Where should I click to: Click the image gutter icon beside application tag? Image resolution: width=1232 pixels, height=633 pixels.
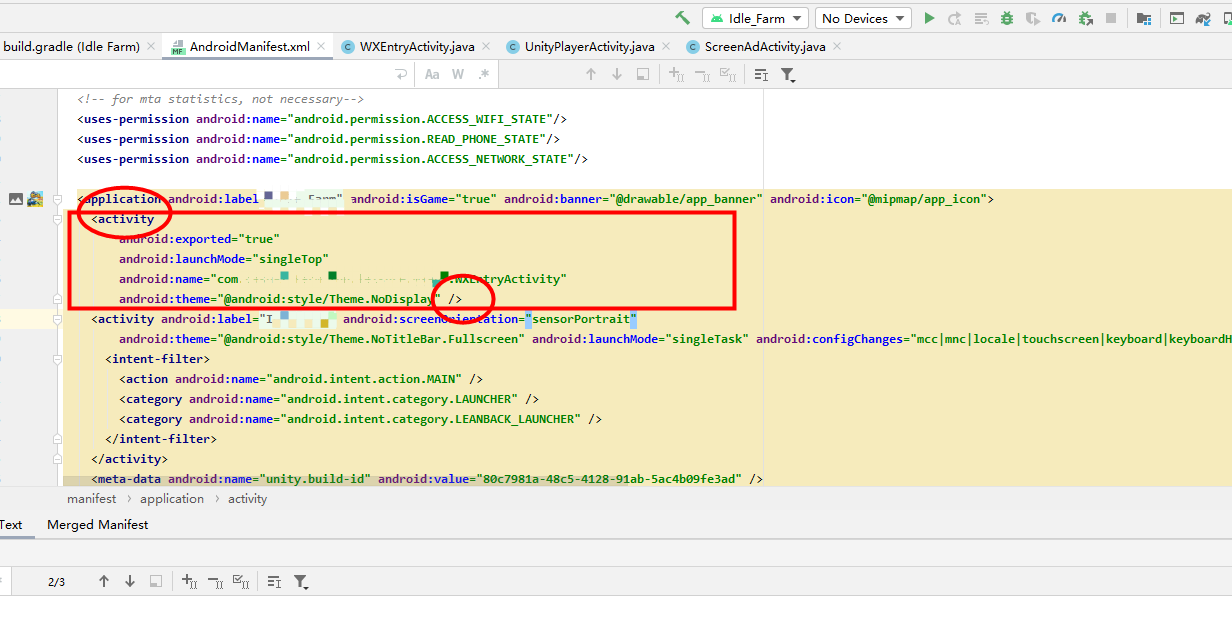pos(16,199)
